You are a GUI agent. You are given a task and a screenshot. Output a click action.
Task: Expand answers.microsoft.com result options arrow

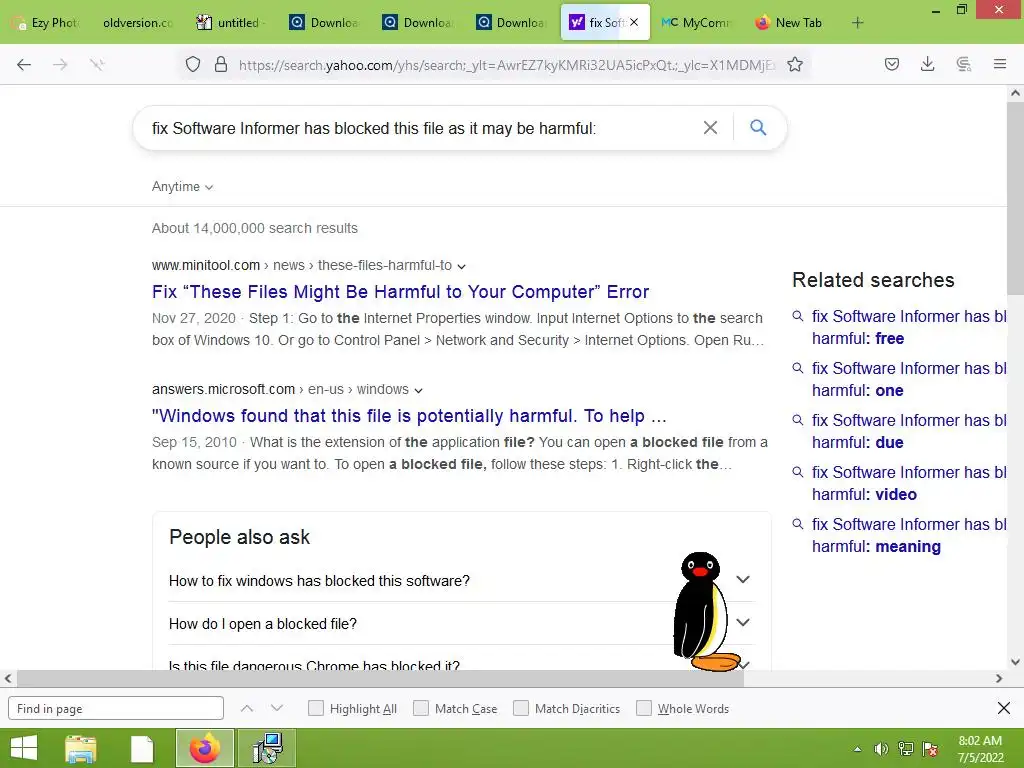pyautogui.click(x=419, y=391)
